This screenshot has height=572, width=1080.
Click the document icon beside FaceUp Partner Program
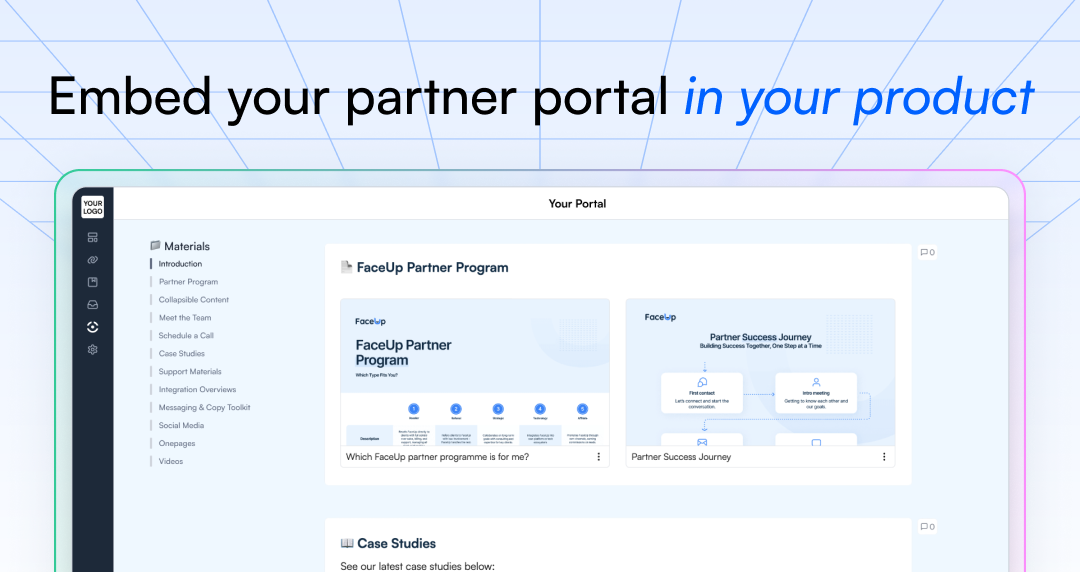[346, 267]
